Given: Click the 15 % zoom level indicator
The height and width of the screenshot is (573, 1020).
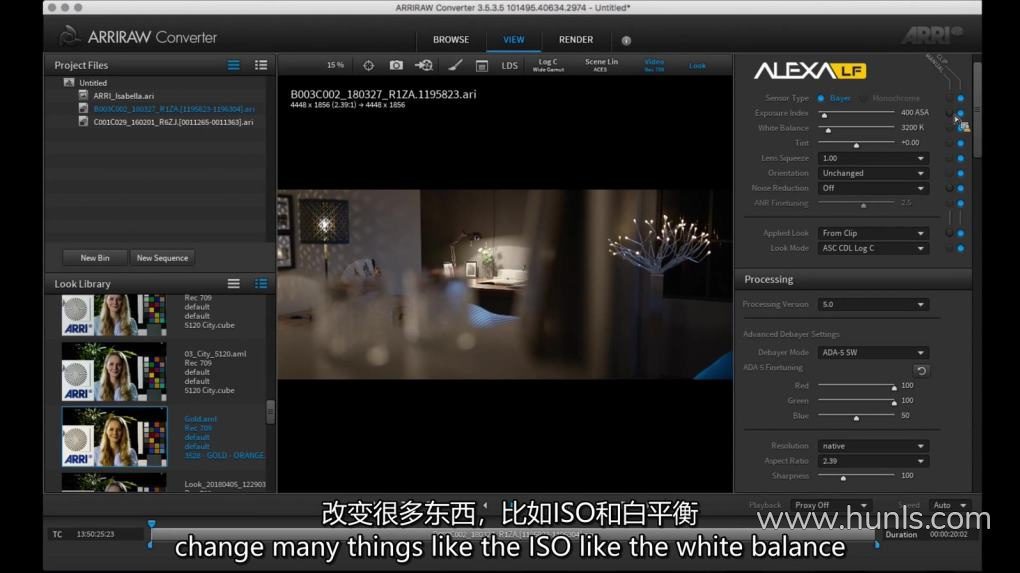Looking at the screenshot, I should click(x=335, y=65).
